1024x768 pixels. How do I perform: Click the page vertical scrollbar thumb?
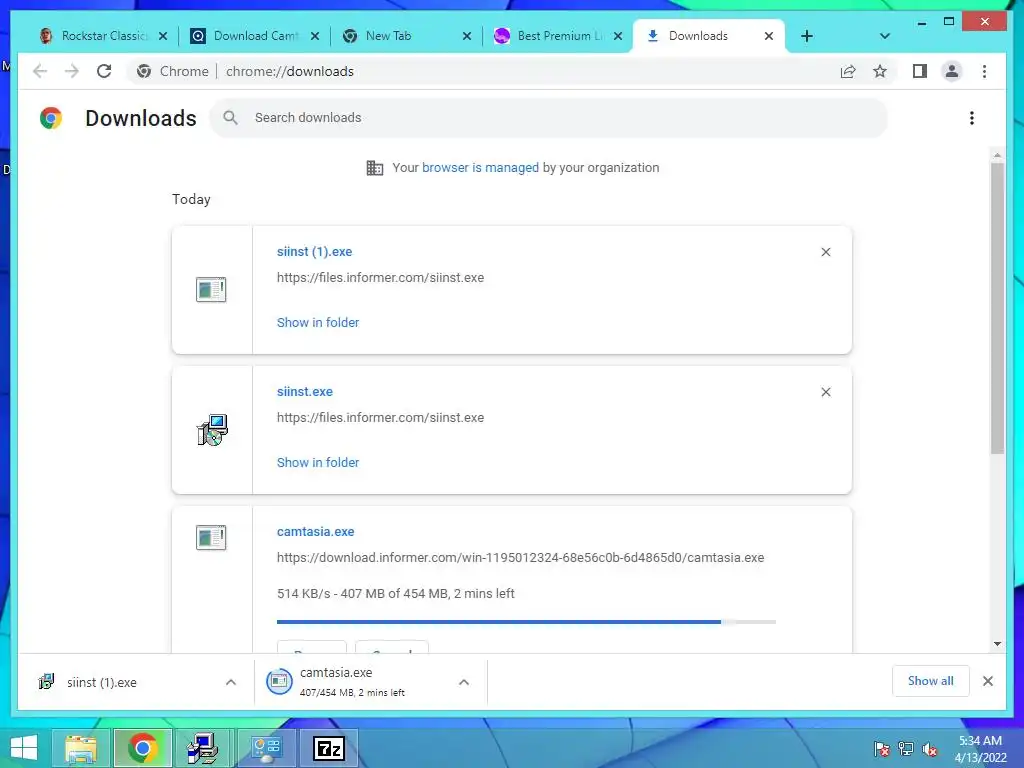coord(997,307)
